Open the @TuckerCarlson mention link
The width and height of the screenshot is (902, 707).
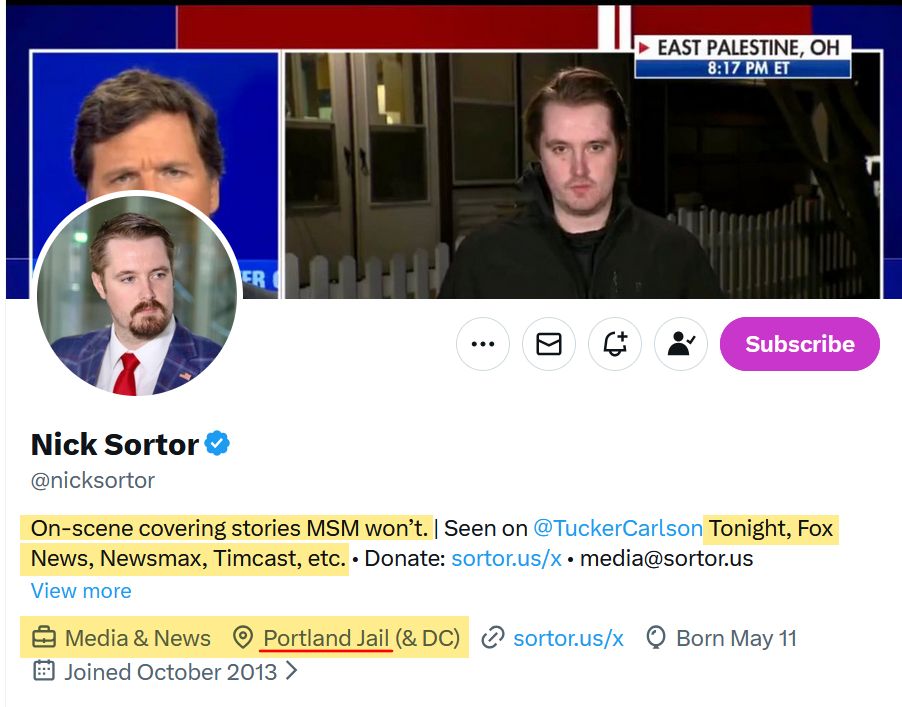[x=617, y=528]
